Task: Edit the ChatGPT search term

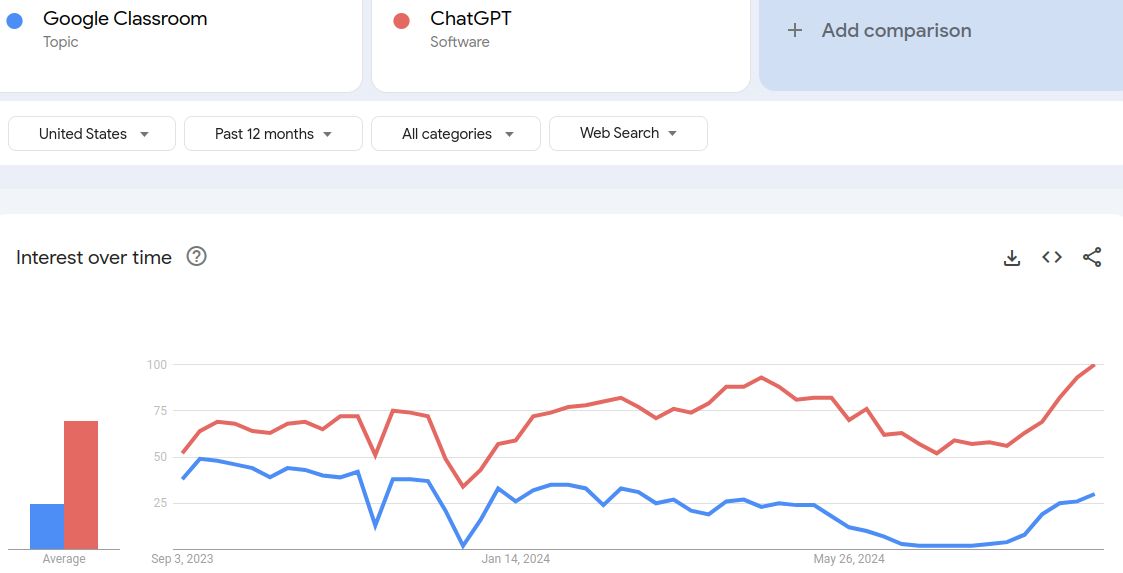Action: tap(471, 19)
